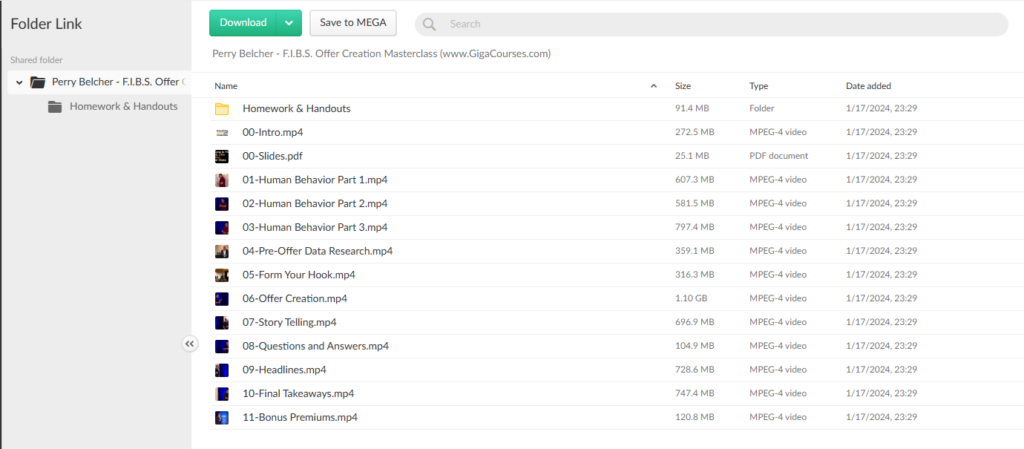This screenshot has height=449, width=1024.
Task: Open Homework & Handouts in sidebar tree
Action: pos(123,106)
